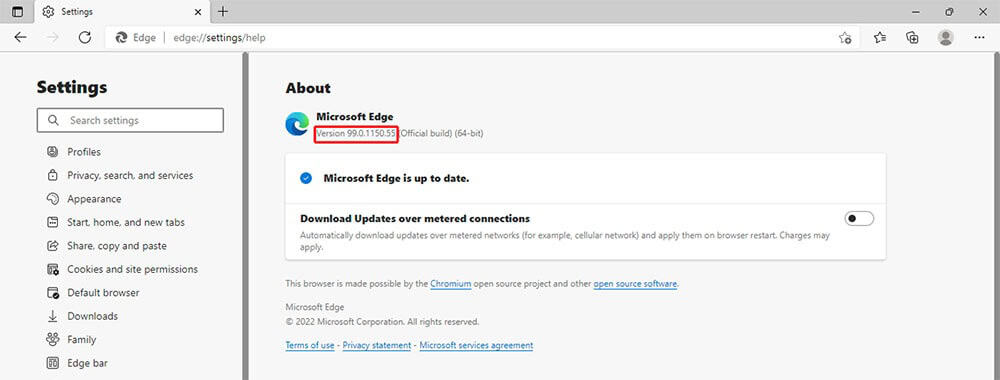Screen dimensions: 1000x380
Task: Refresh the page with reload icon
Action: point(85,38)
